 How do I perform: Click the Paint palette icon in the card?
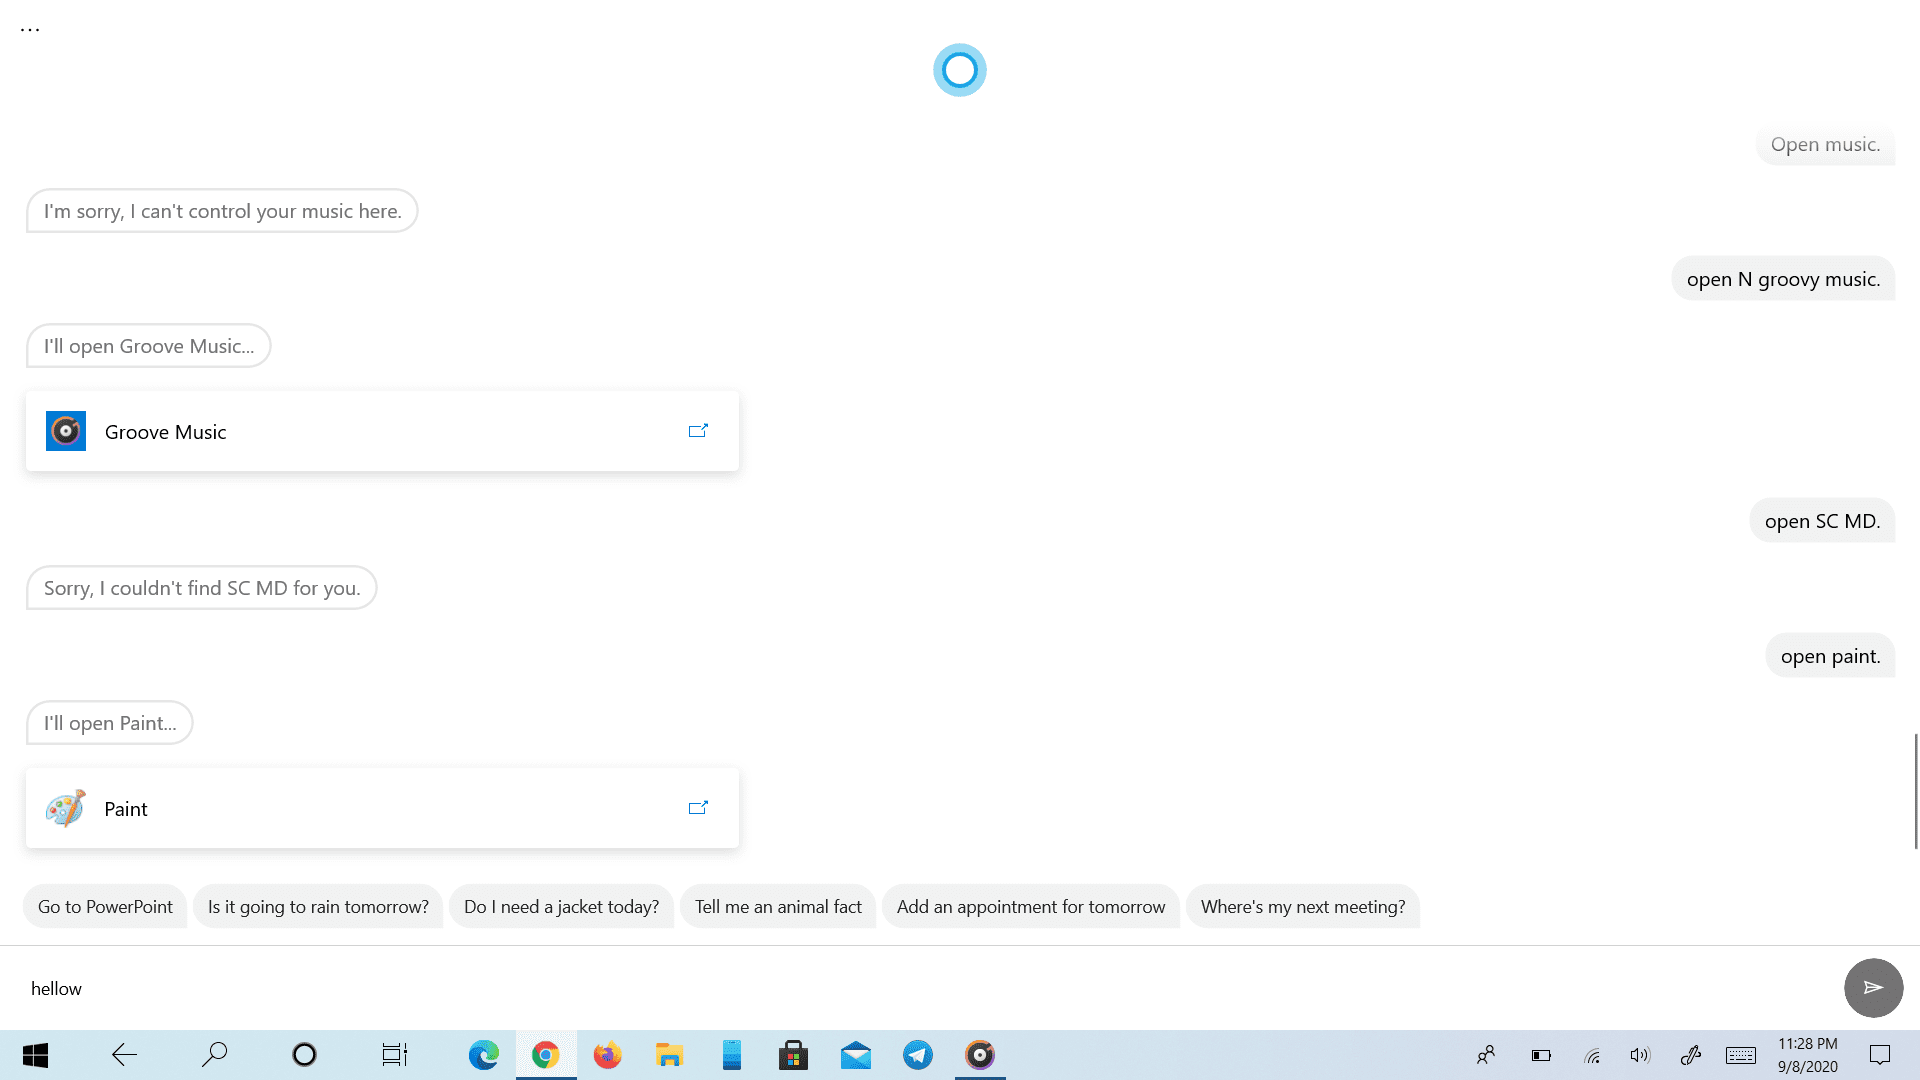(66, 808)
